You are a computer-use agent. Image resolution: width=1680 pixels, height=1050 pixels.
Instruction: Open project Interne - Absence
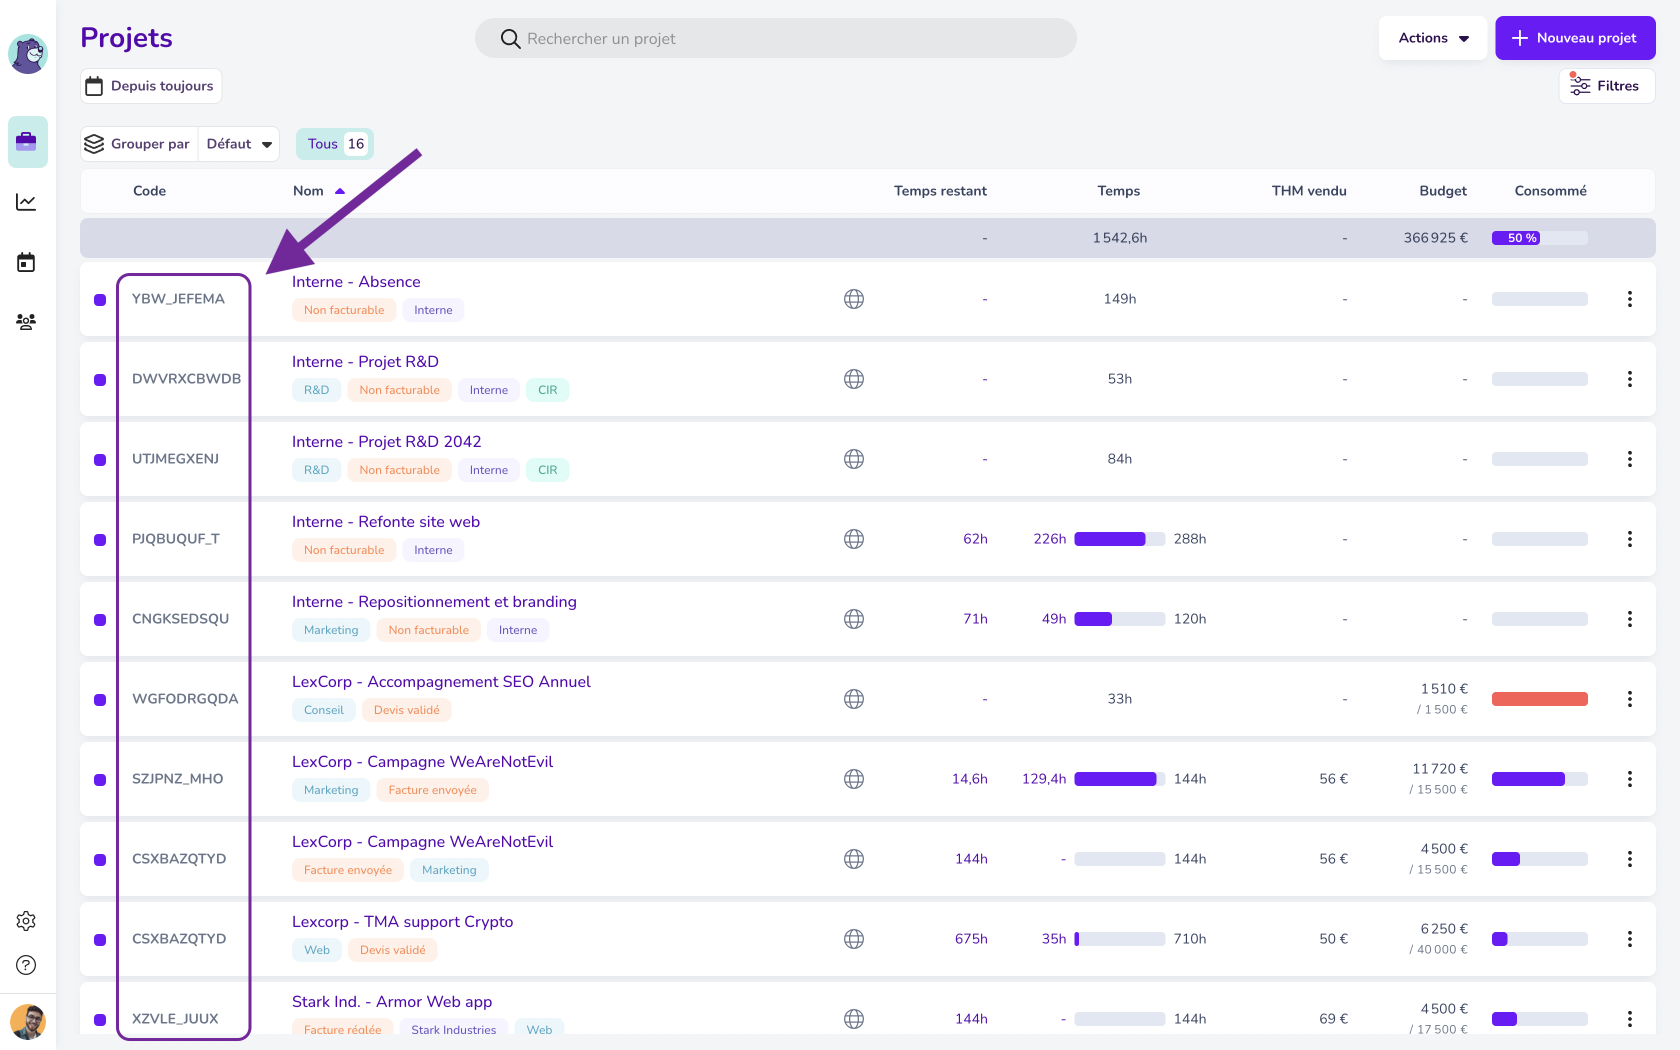point(356,282)
